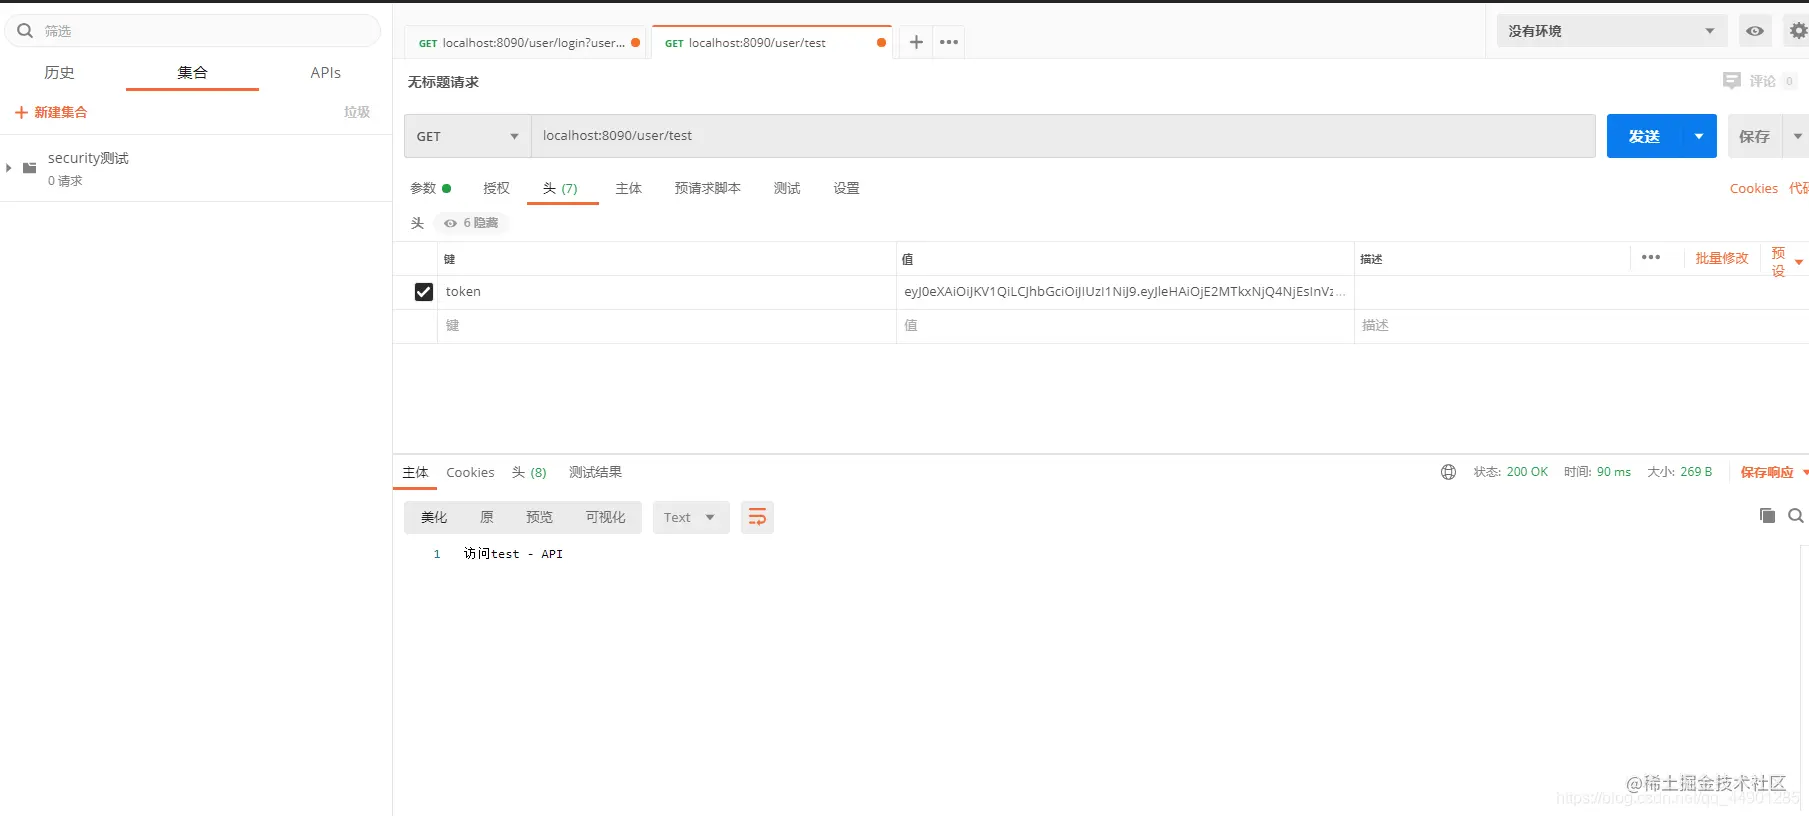The width and height of the screenshot is (1809, 816).
Task: Open the 发送 send options arrow
Action: (x=1699, y=136)
